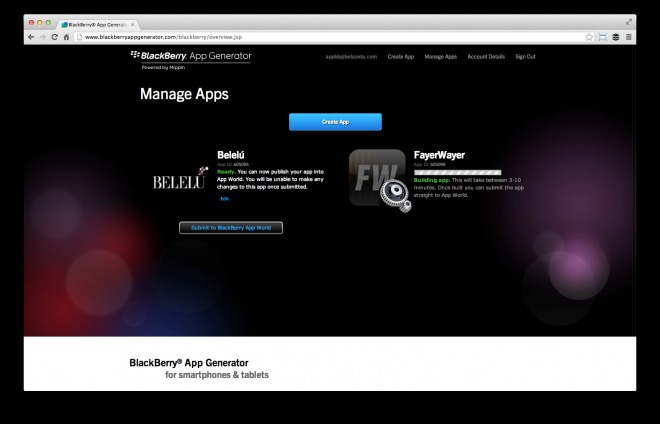Click the extension icon left of the Chrome menu
The height and width of the screenshot is (424, 660).
click(x=616, y=37)
